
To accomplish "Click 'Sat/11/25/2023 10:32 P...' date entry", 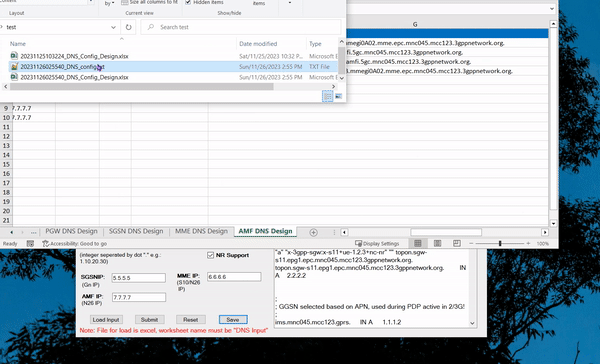I will [x=271, y=56].
